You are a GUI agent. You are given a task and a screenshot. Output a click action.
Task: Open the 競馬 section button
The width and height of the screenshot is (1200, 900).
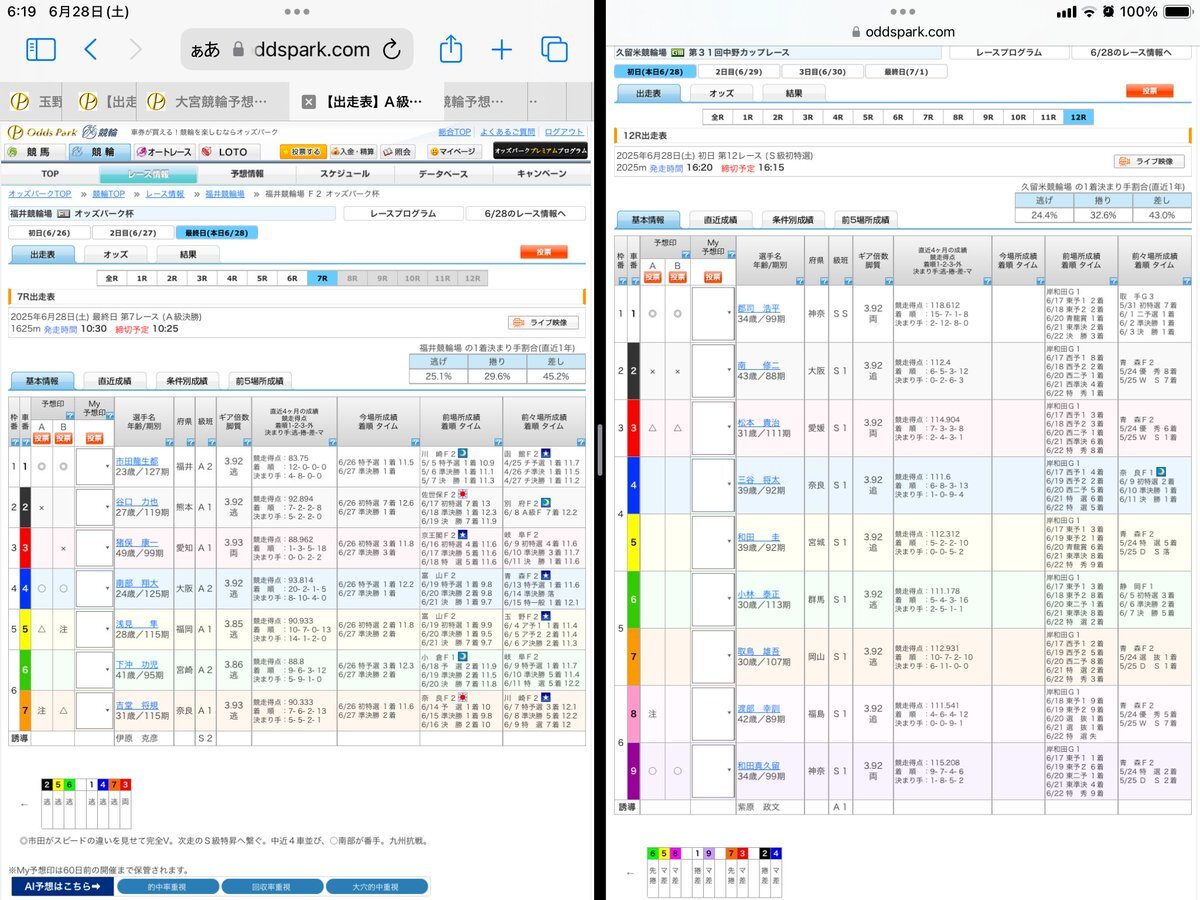(36, 152)
